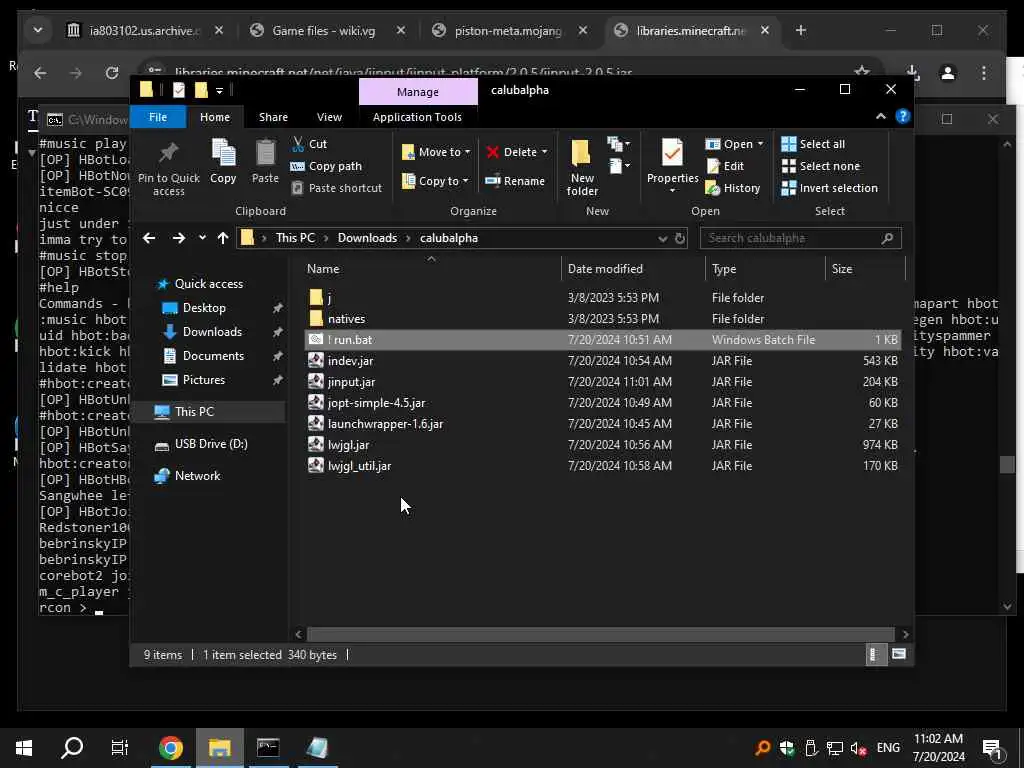
Task: Click the Copy icon in Clipboard group
Action: point(223,161)
